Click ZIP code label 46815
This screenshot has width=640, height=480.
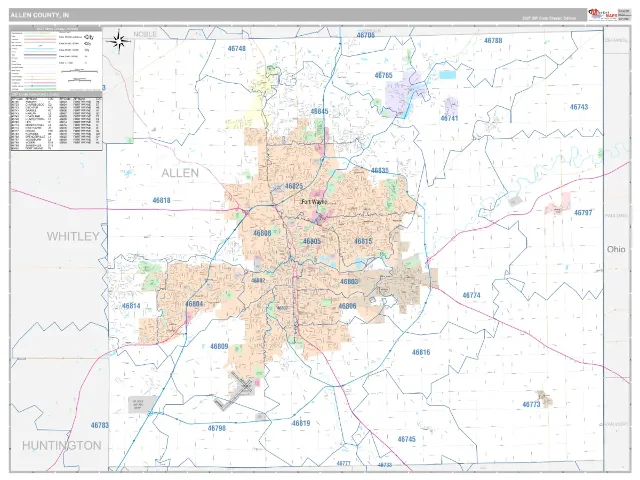(363, 241)
